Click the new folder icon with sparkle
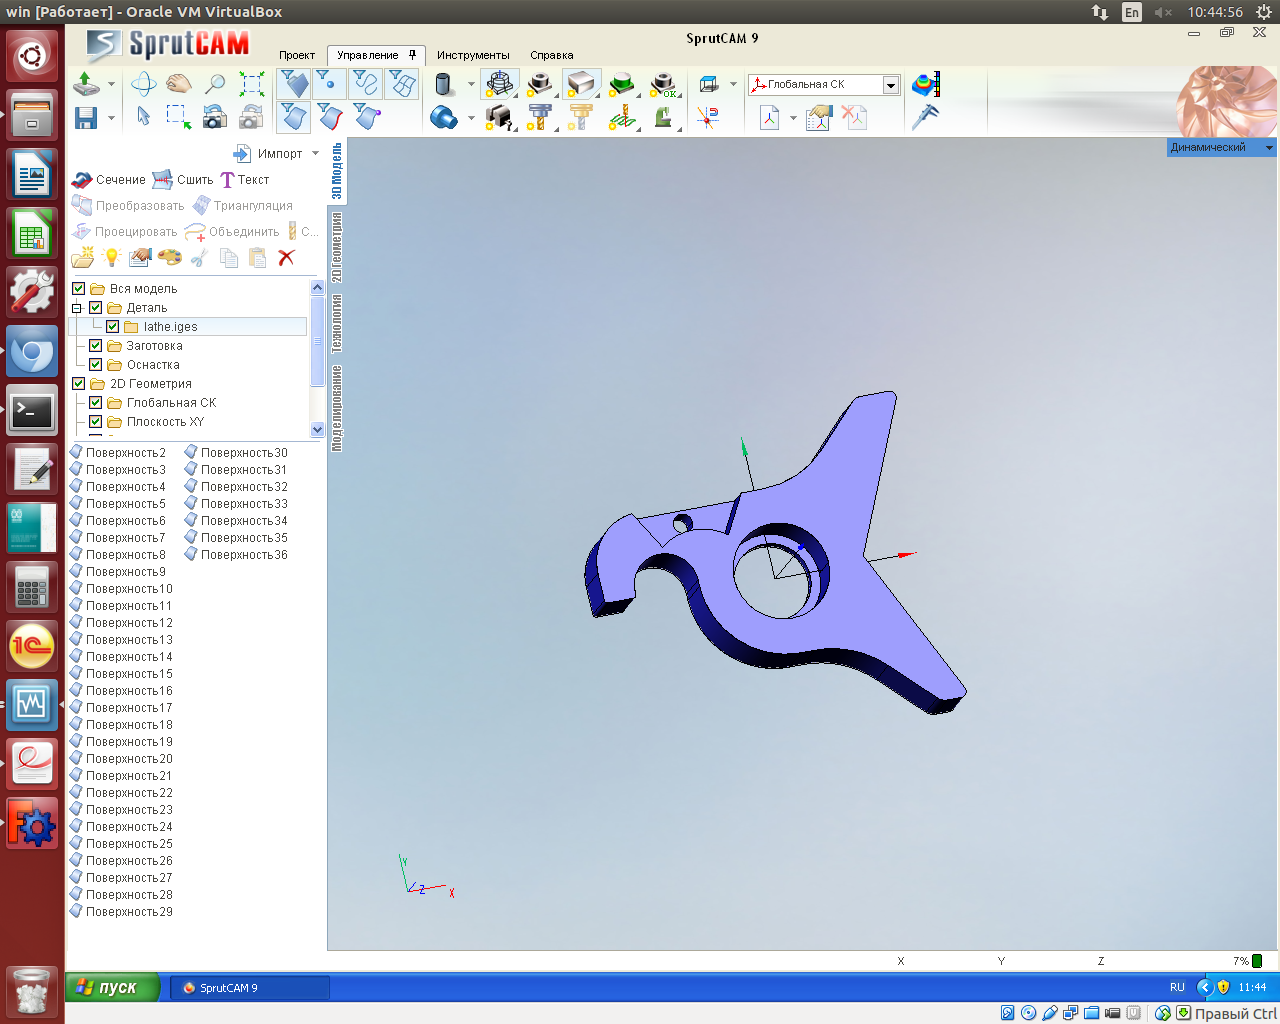The height and width of the screenshot is (1024, 1280). coord(83,257)
